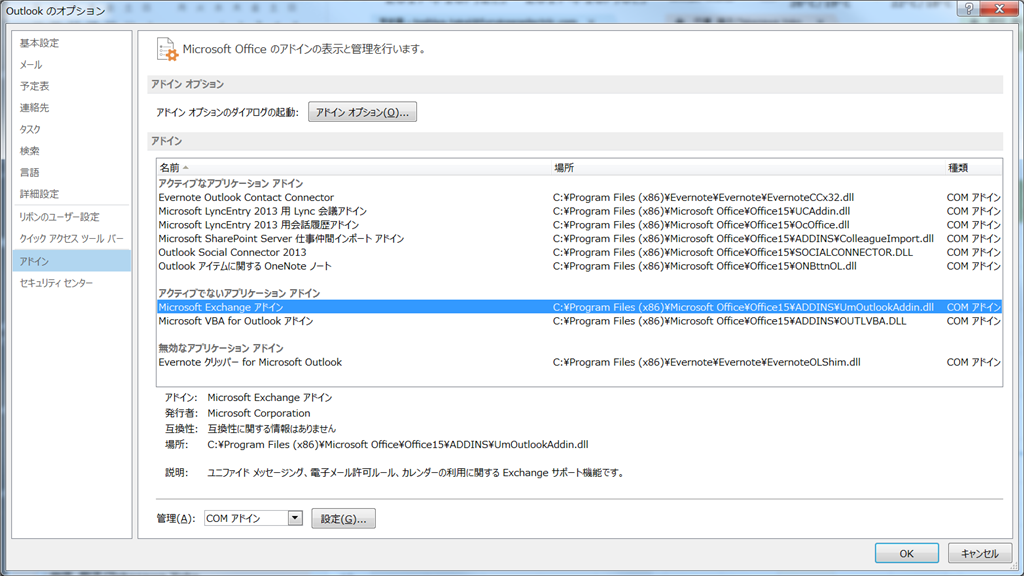This screenshot has width=1024, height=576.
Task: Click the SOCIALCONNECTOR.DLL path cell
Action: tap(733, 252)
